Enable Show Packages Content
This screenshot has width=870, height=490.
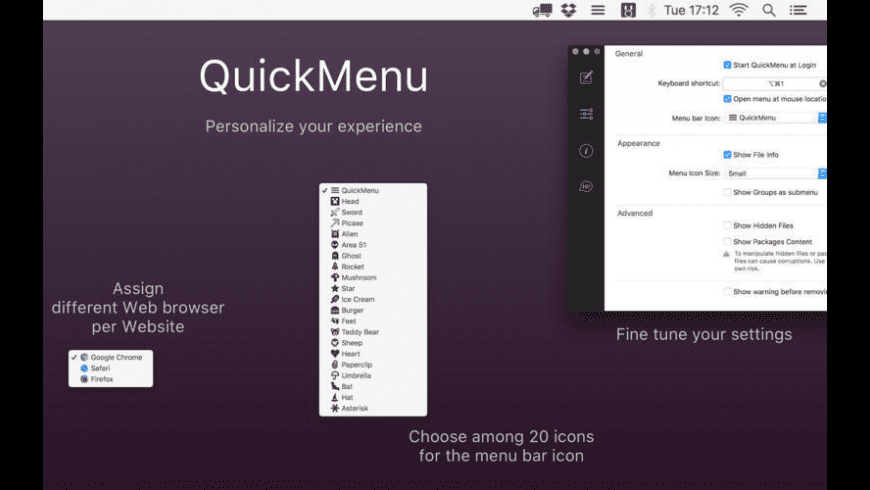click(x=727, y=241)
